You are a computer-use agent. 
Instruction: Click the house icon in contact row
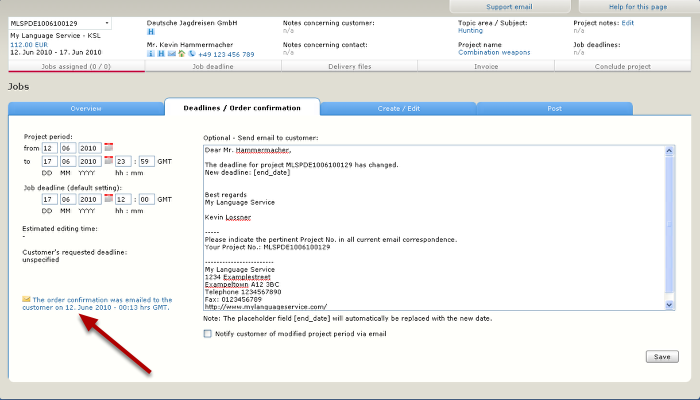[x=182, y=54]
